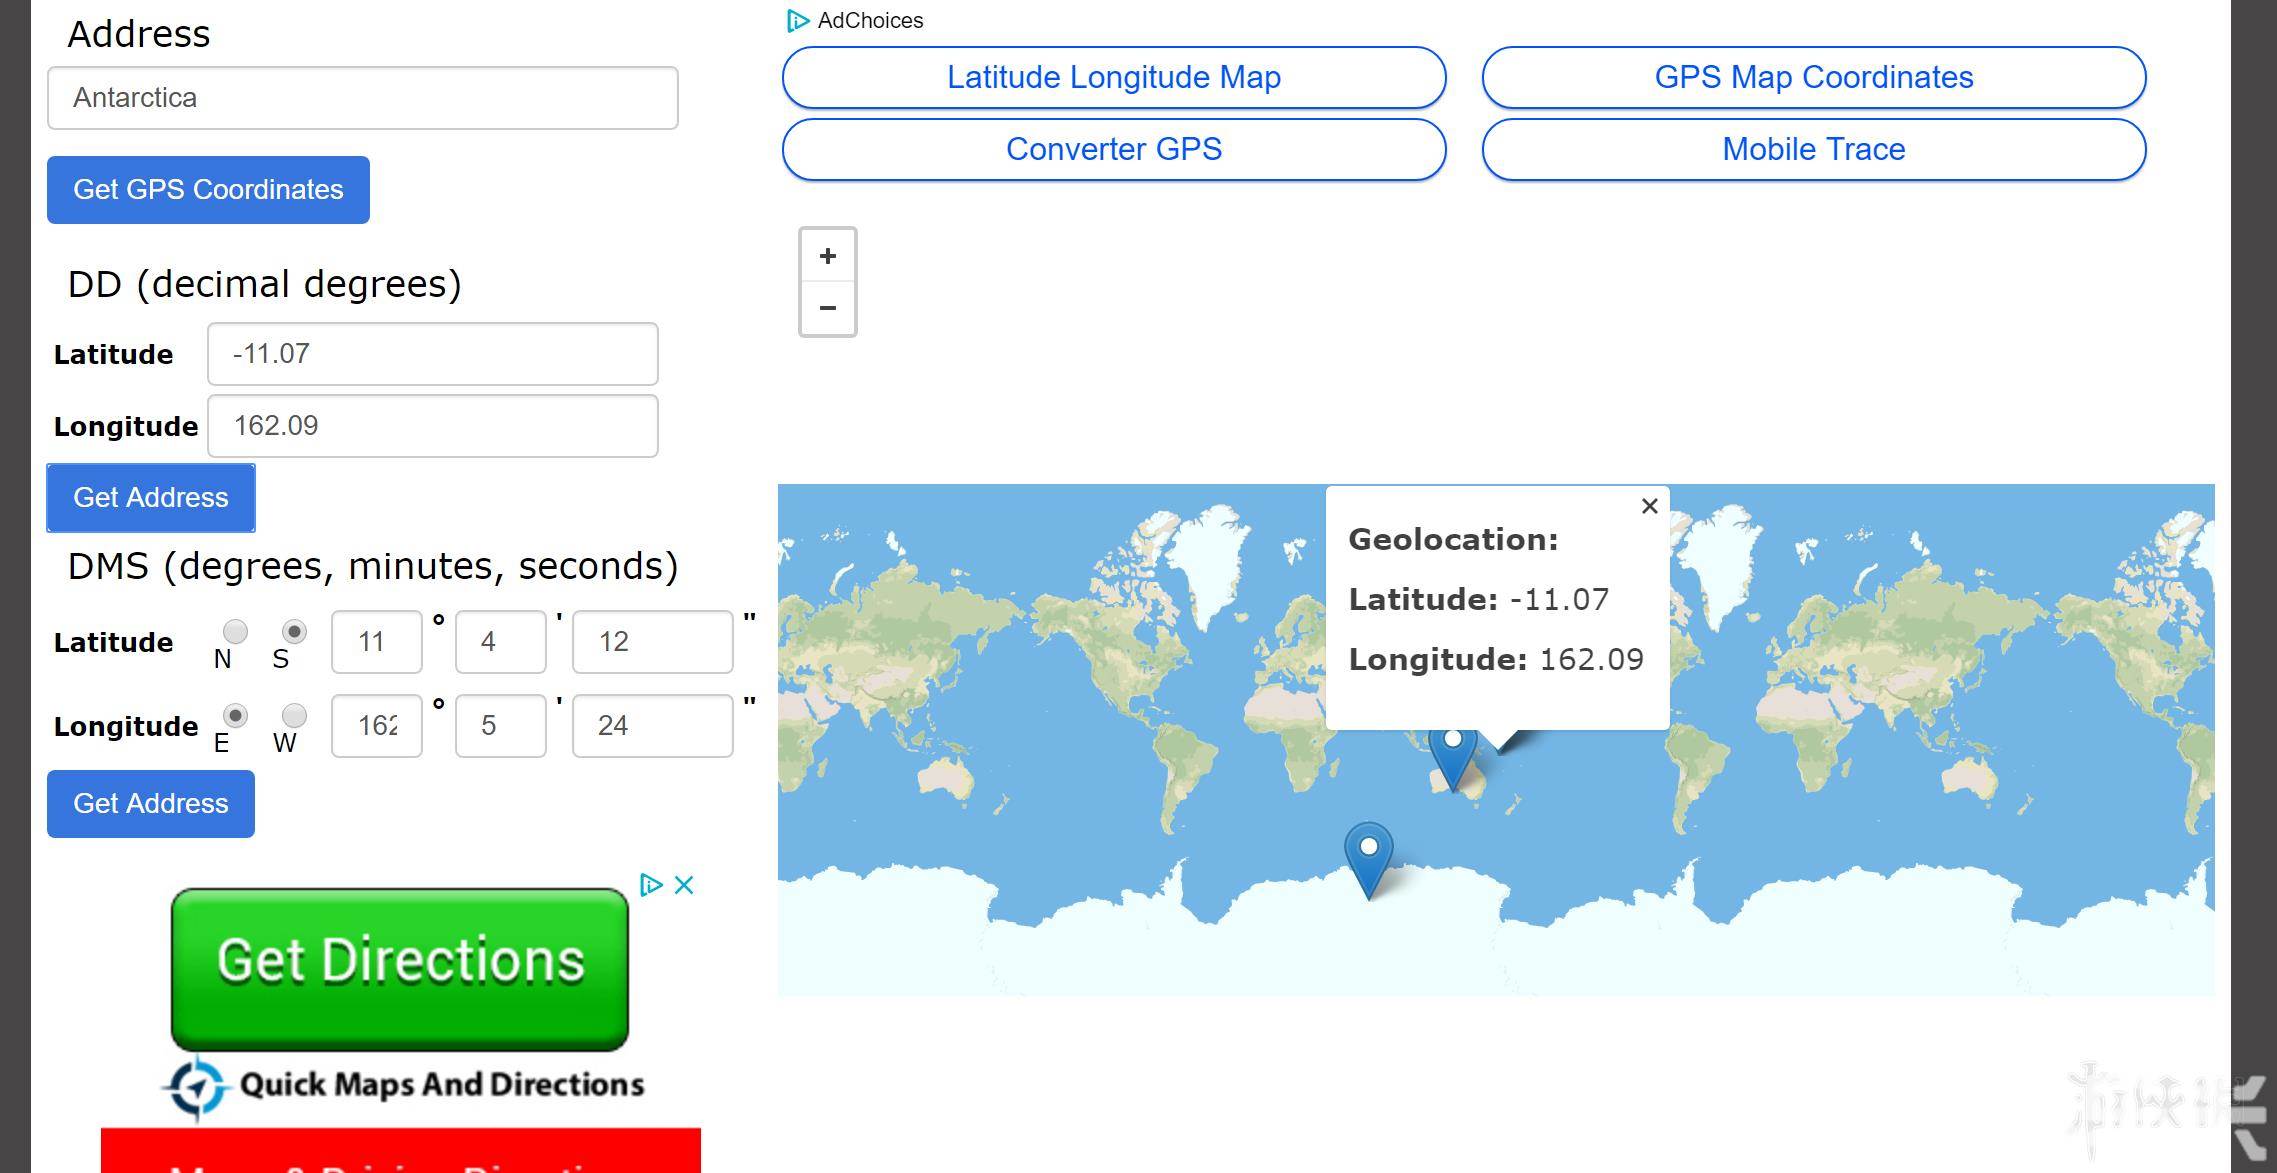This screenshot has height=1173, width=2277.
Task: Select N for DMS latitude
Action: tap(235, 631)
